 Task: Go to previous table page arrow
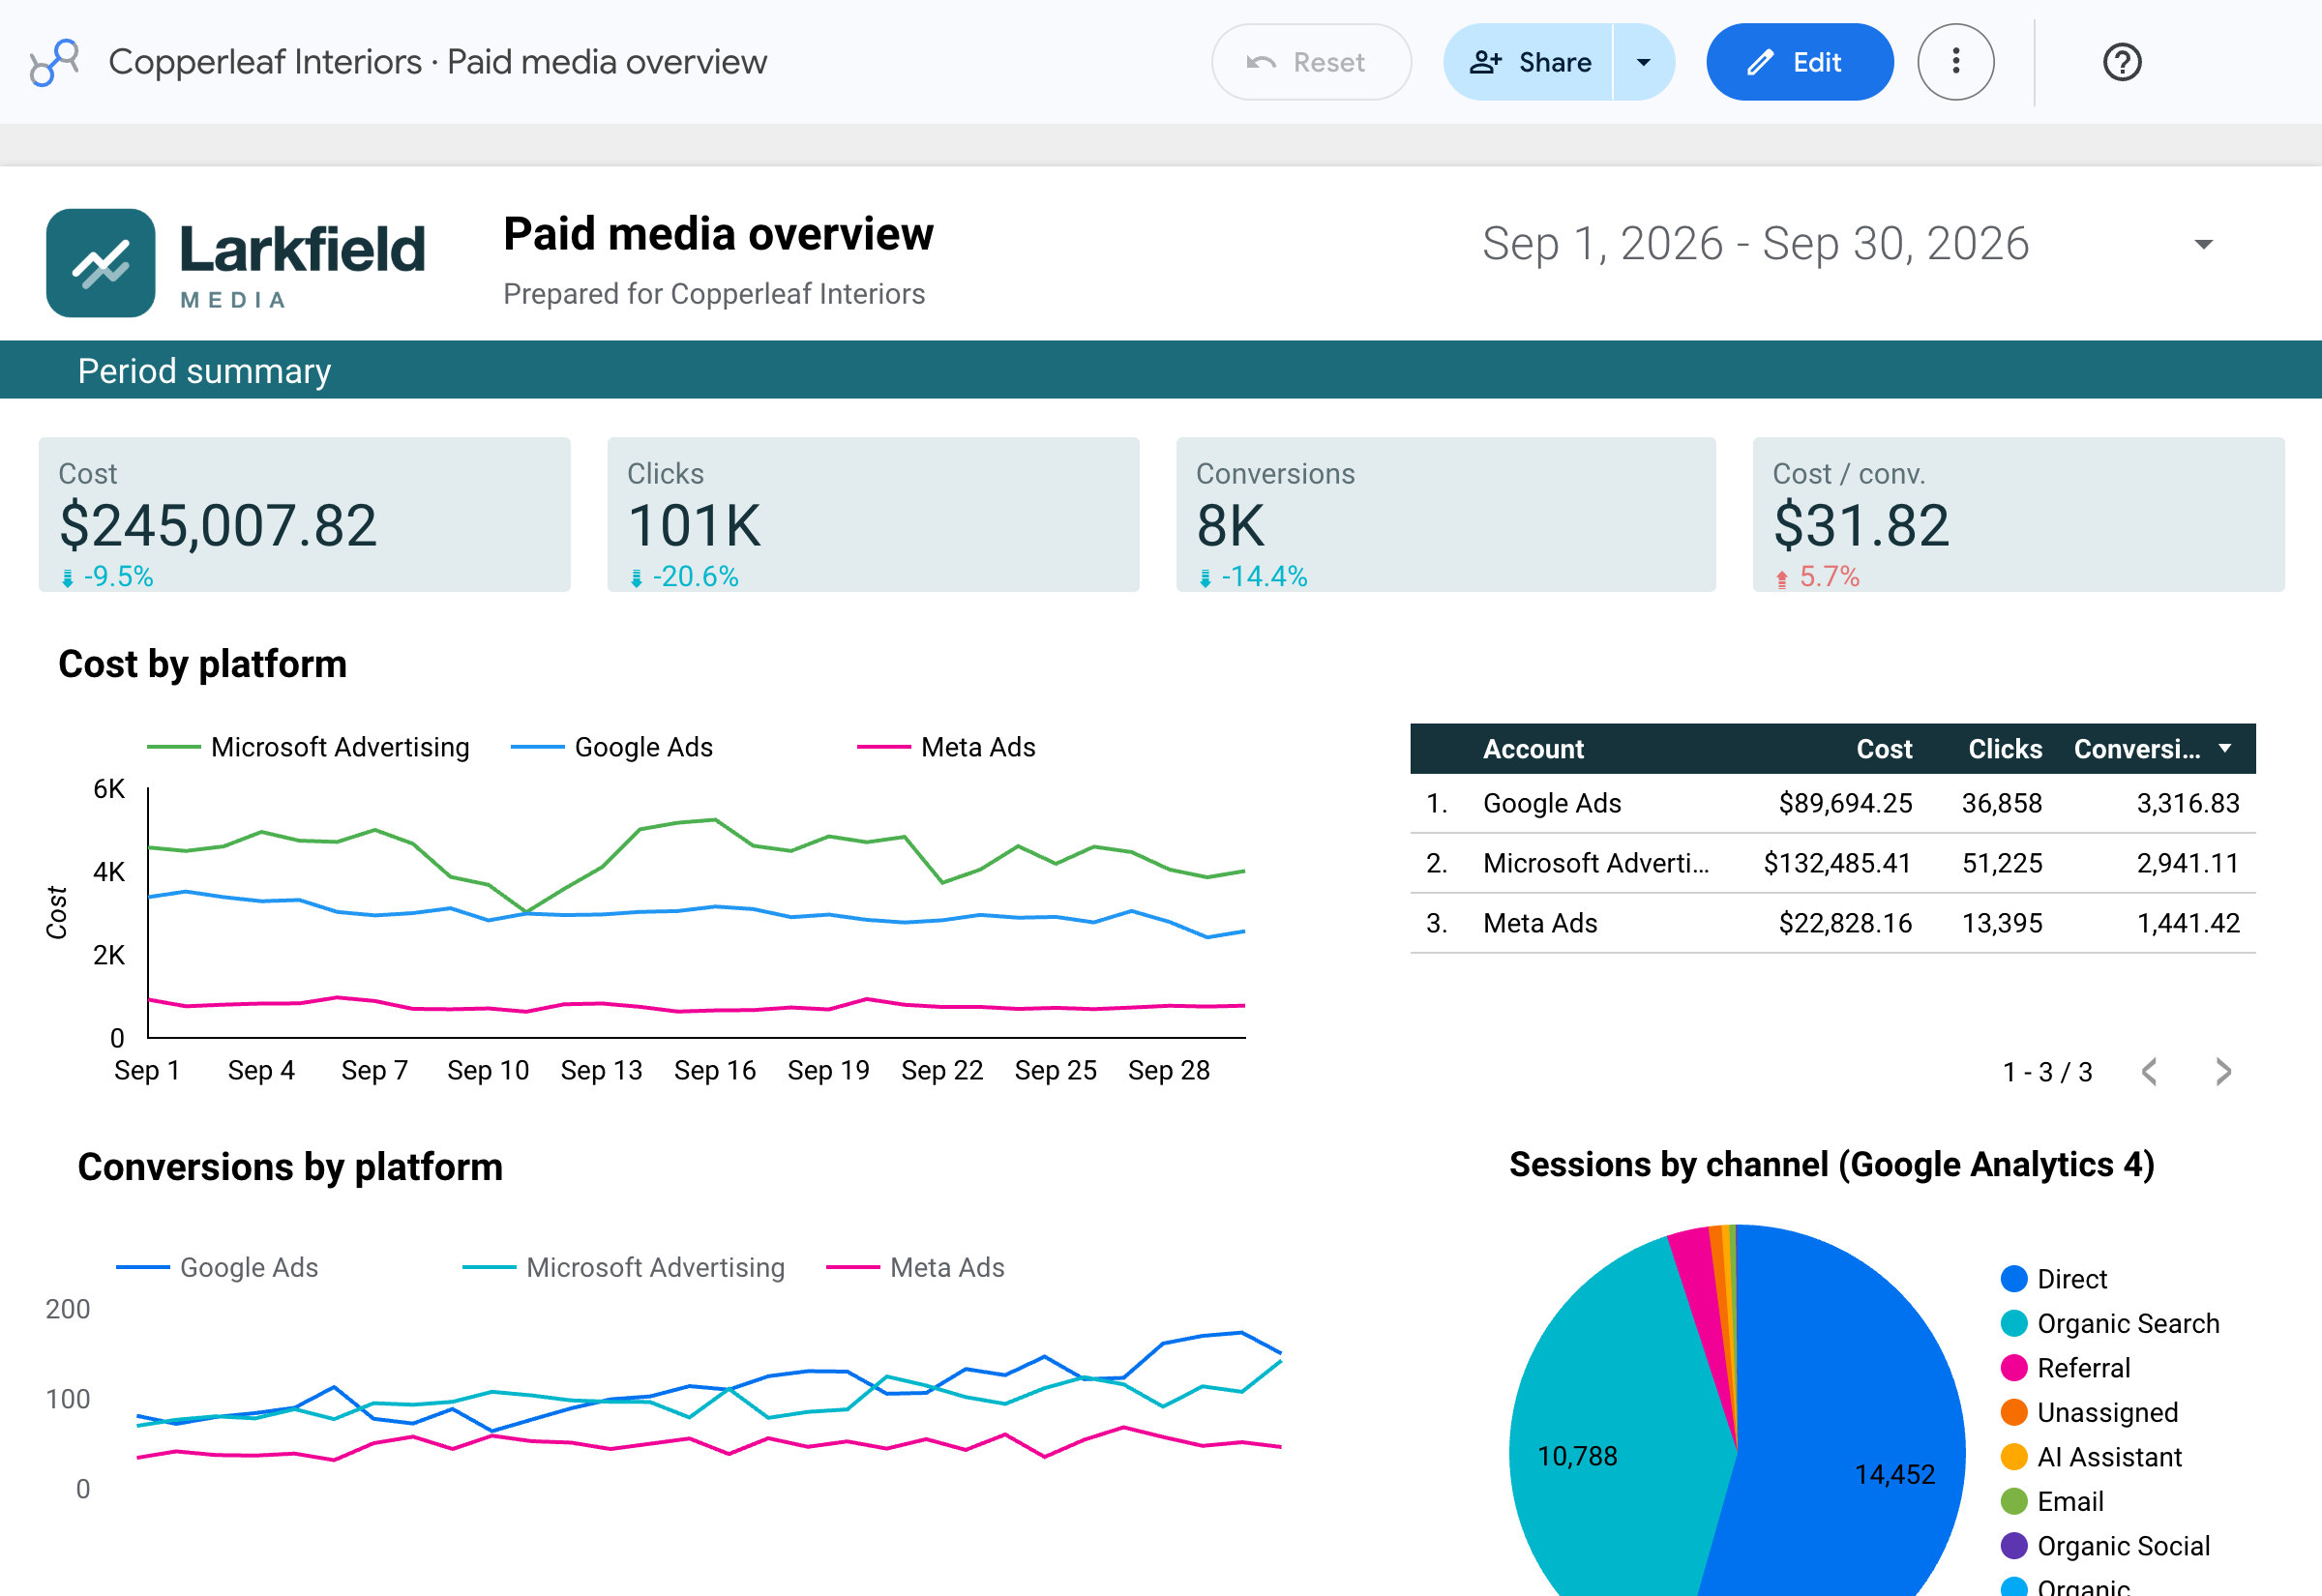2149,1072
